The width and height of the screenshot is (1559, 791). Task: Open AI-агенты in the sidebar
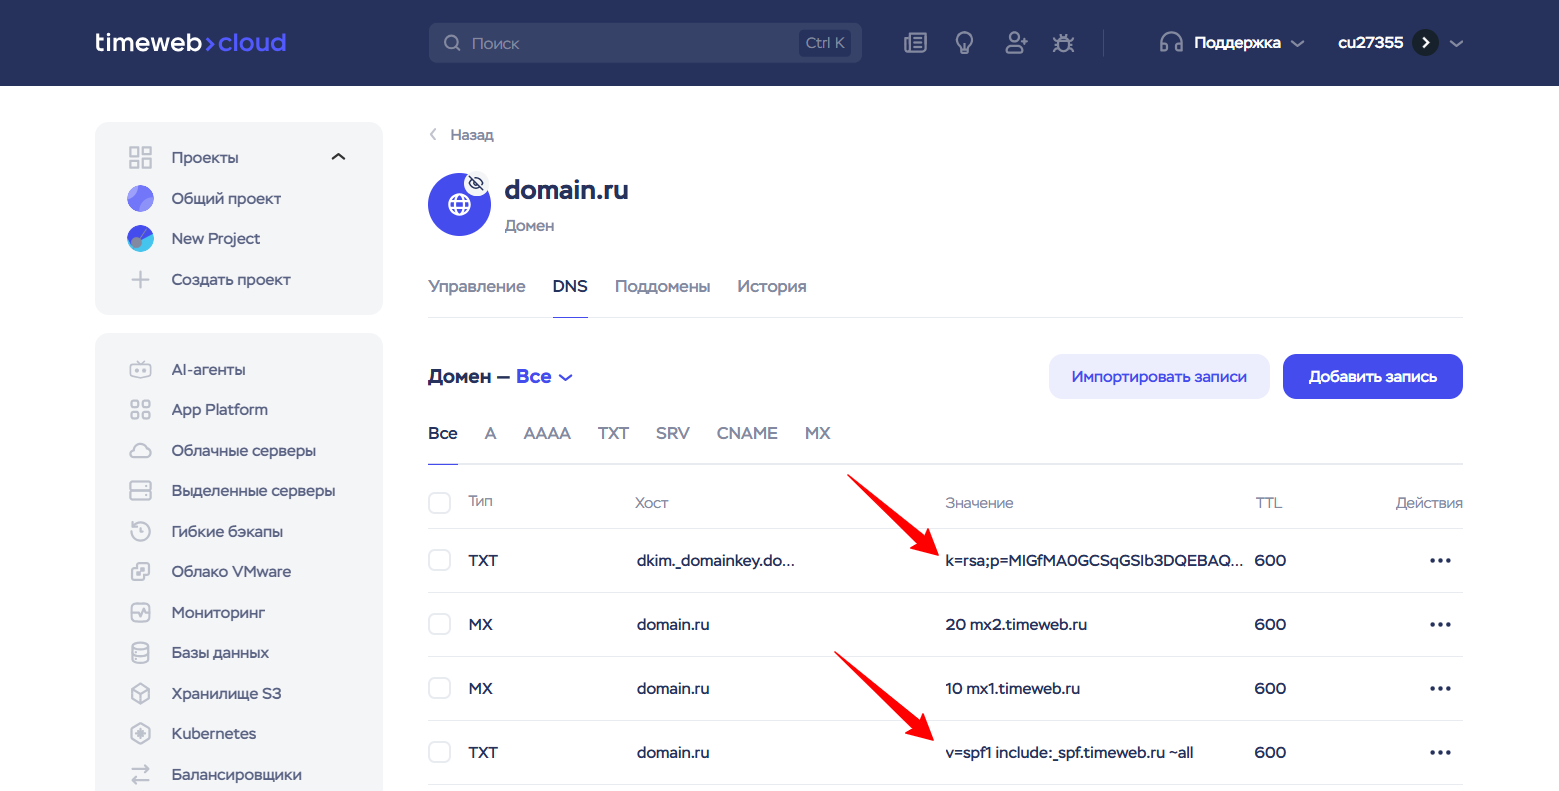pos(208,370)
